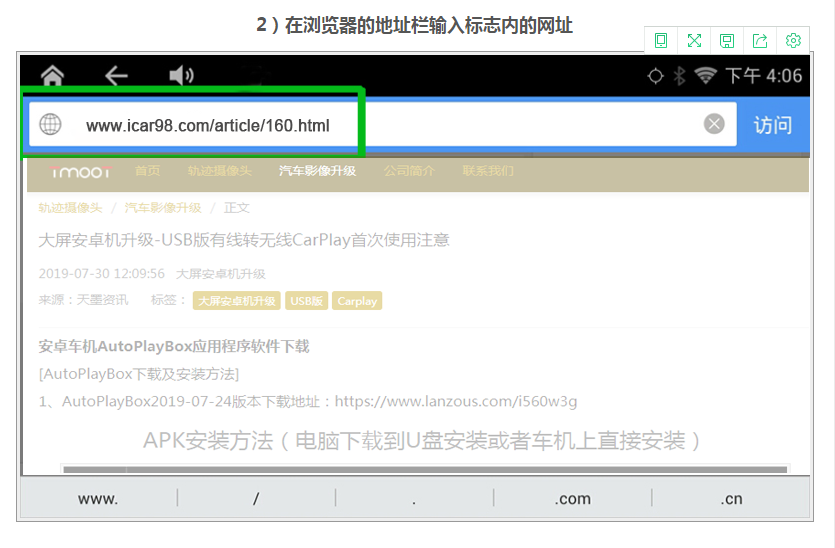Viewport: 835px width, 548px height.
Task: Tap the slash shortcut key
Action: tap(256, 499)
